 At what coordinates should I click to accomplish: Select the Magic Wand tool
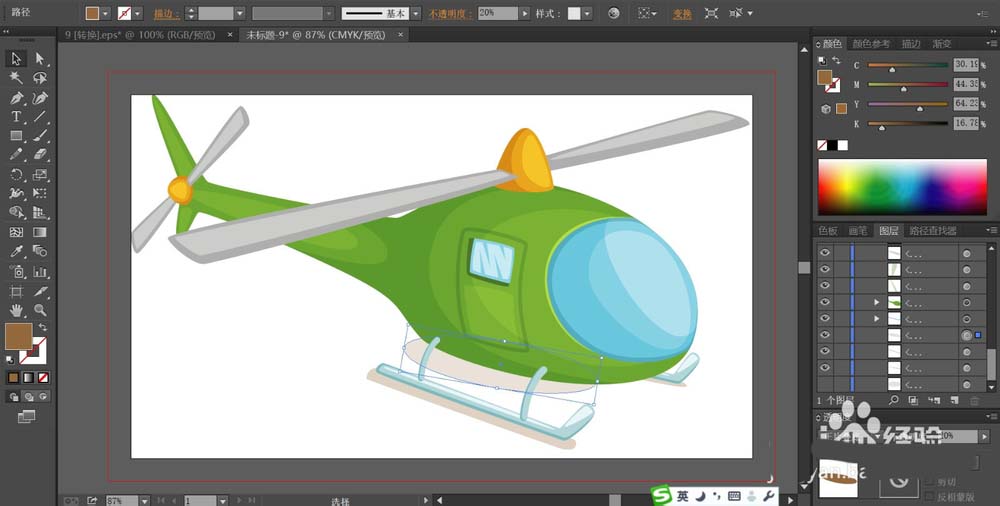[x=16, y=78]
